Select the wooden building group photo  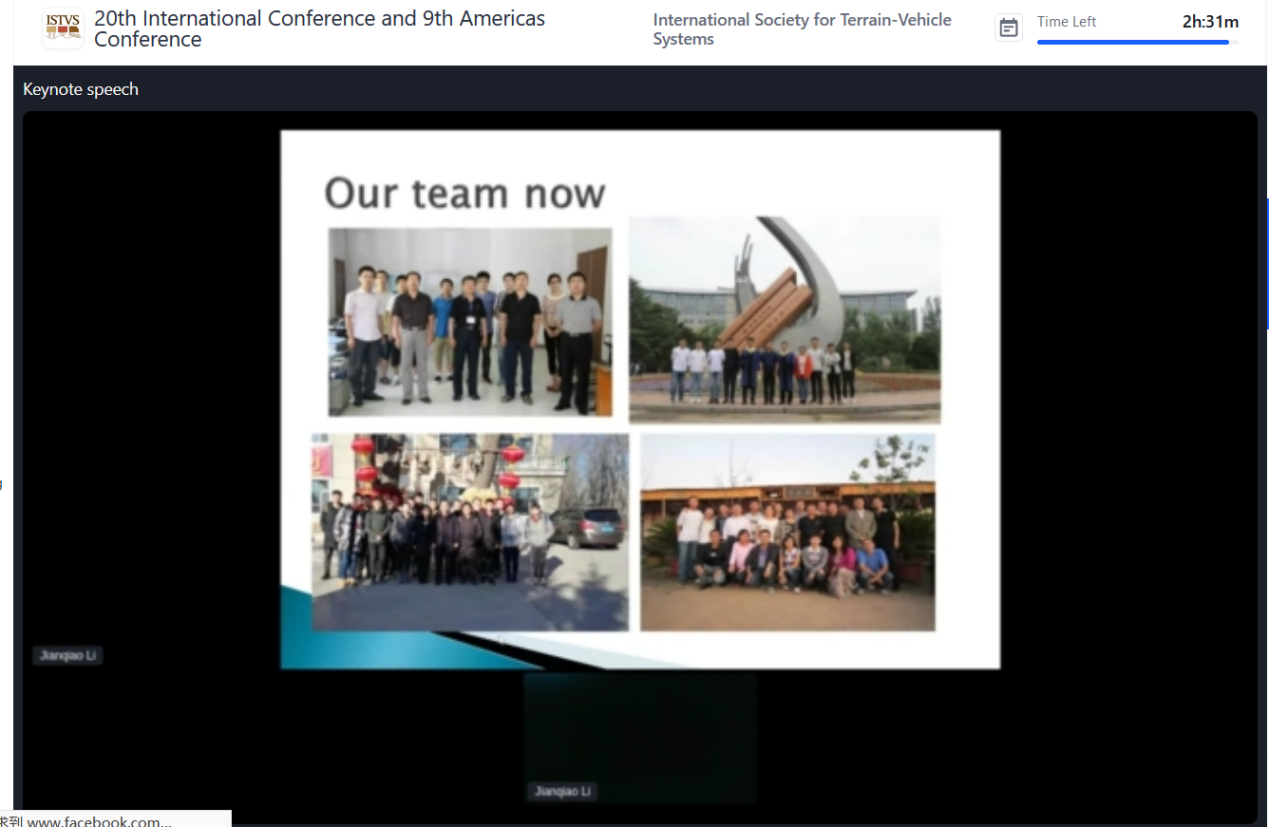point(787,531)
